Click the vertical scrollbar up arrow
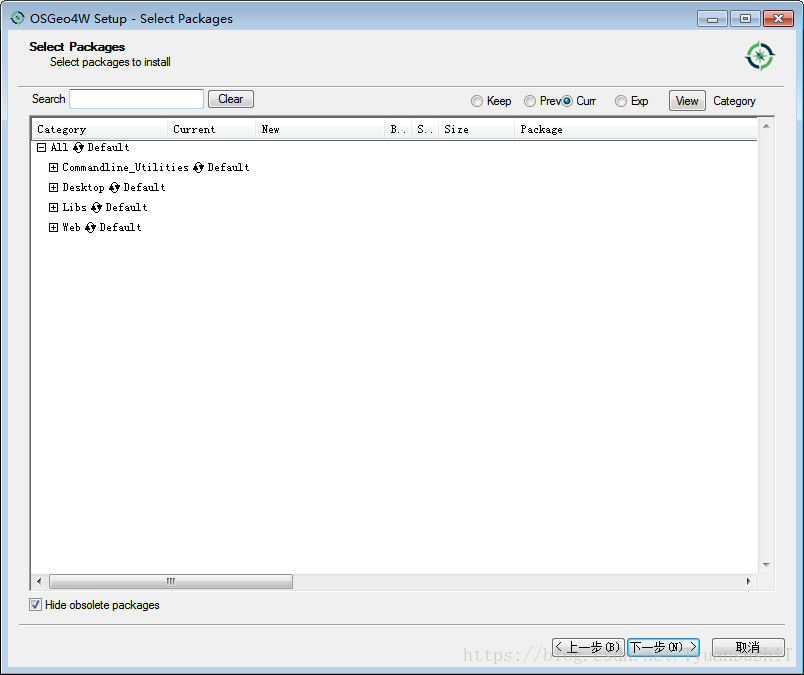804x675 pixels. click(766, 127)
